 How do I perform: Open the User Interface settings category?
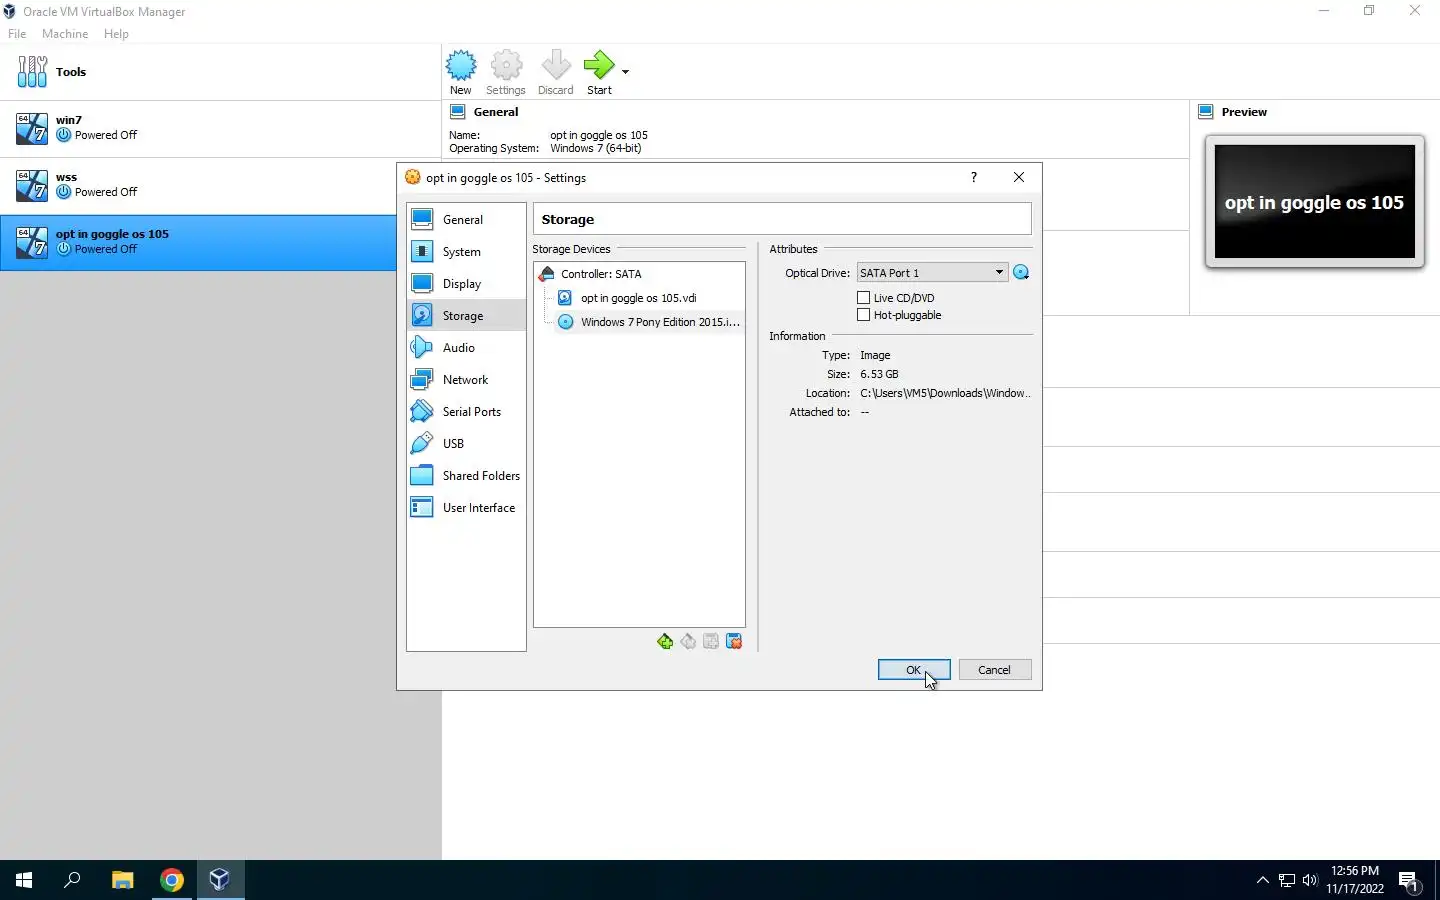pyautogui.click(x=466, y=508)
